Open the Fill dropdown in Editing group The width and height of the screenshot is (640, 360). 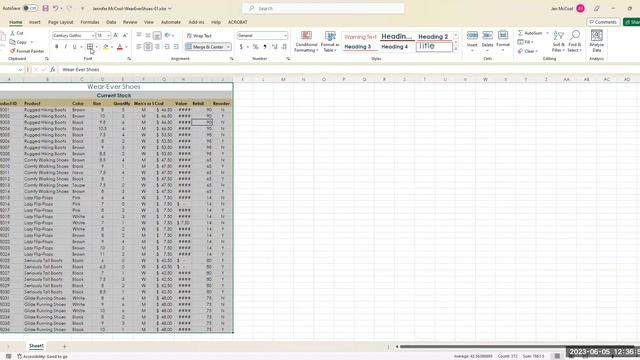click(526, 42)
